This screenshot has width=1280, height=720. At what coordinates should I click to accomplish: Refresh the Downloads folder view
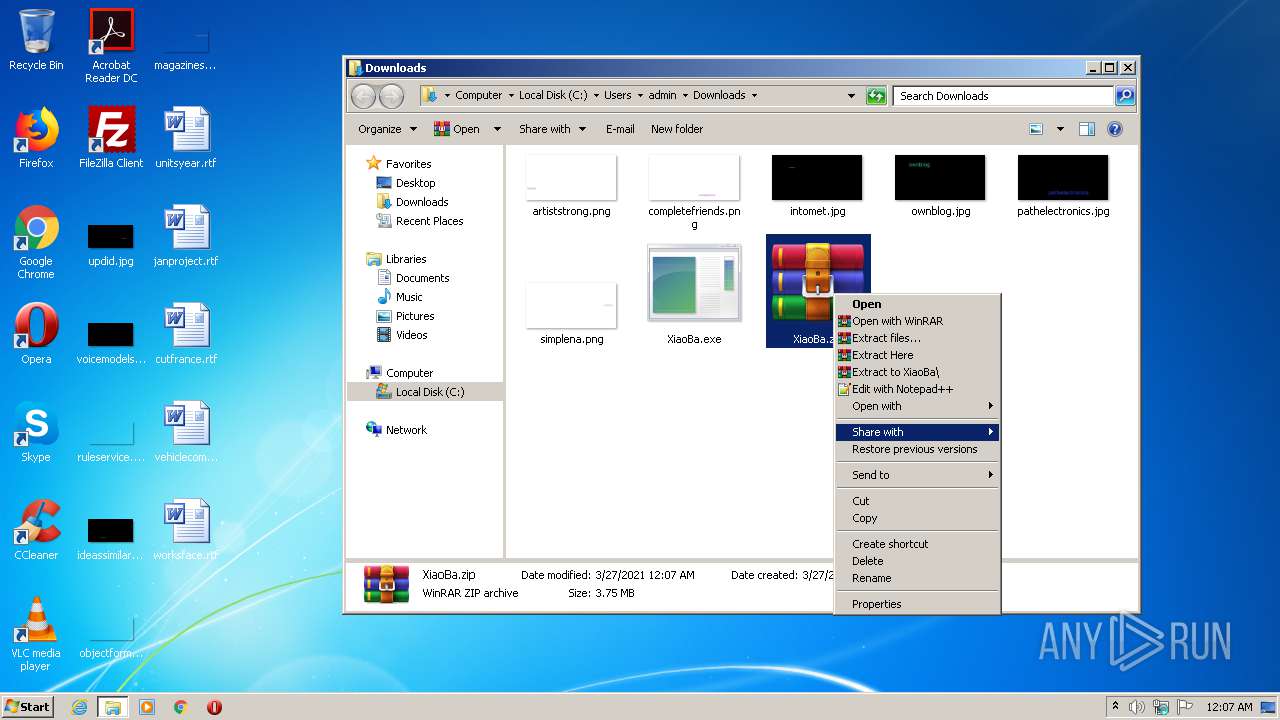pyautogui.click(x=876, y=96)
